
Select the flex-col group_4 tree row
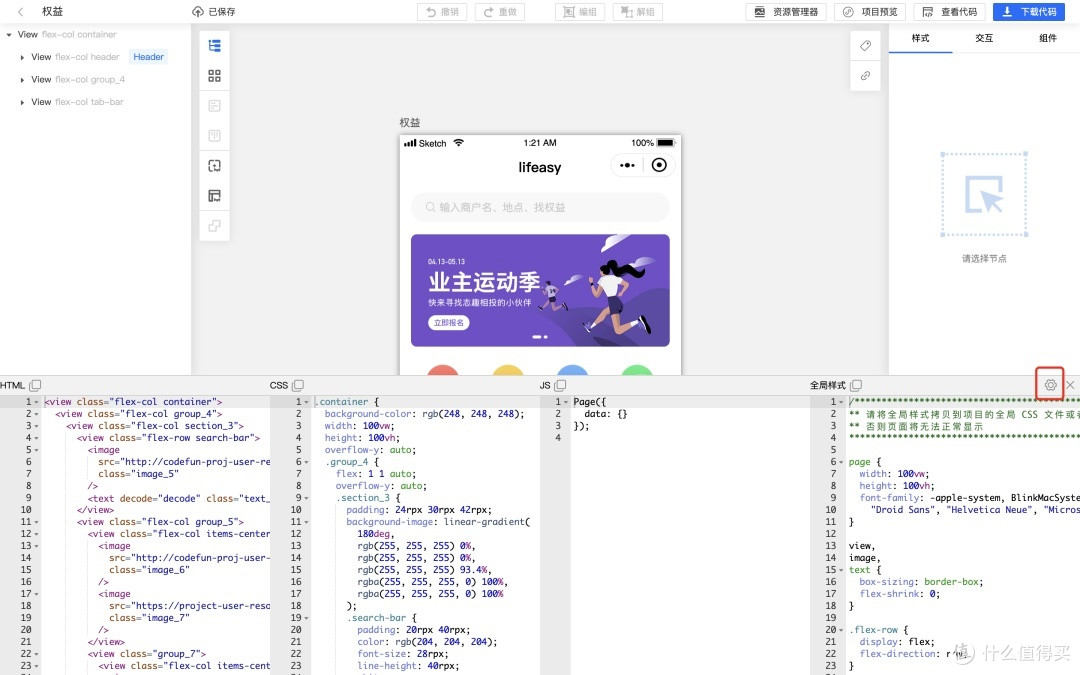pyautogui.click(x=95, y=80)
